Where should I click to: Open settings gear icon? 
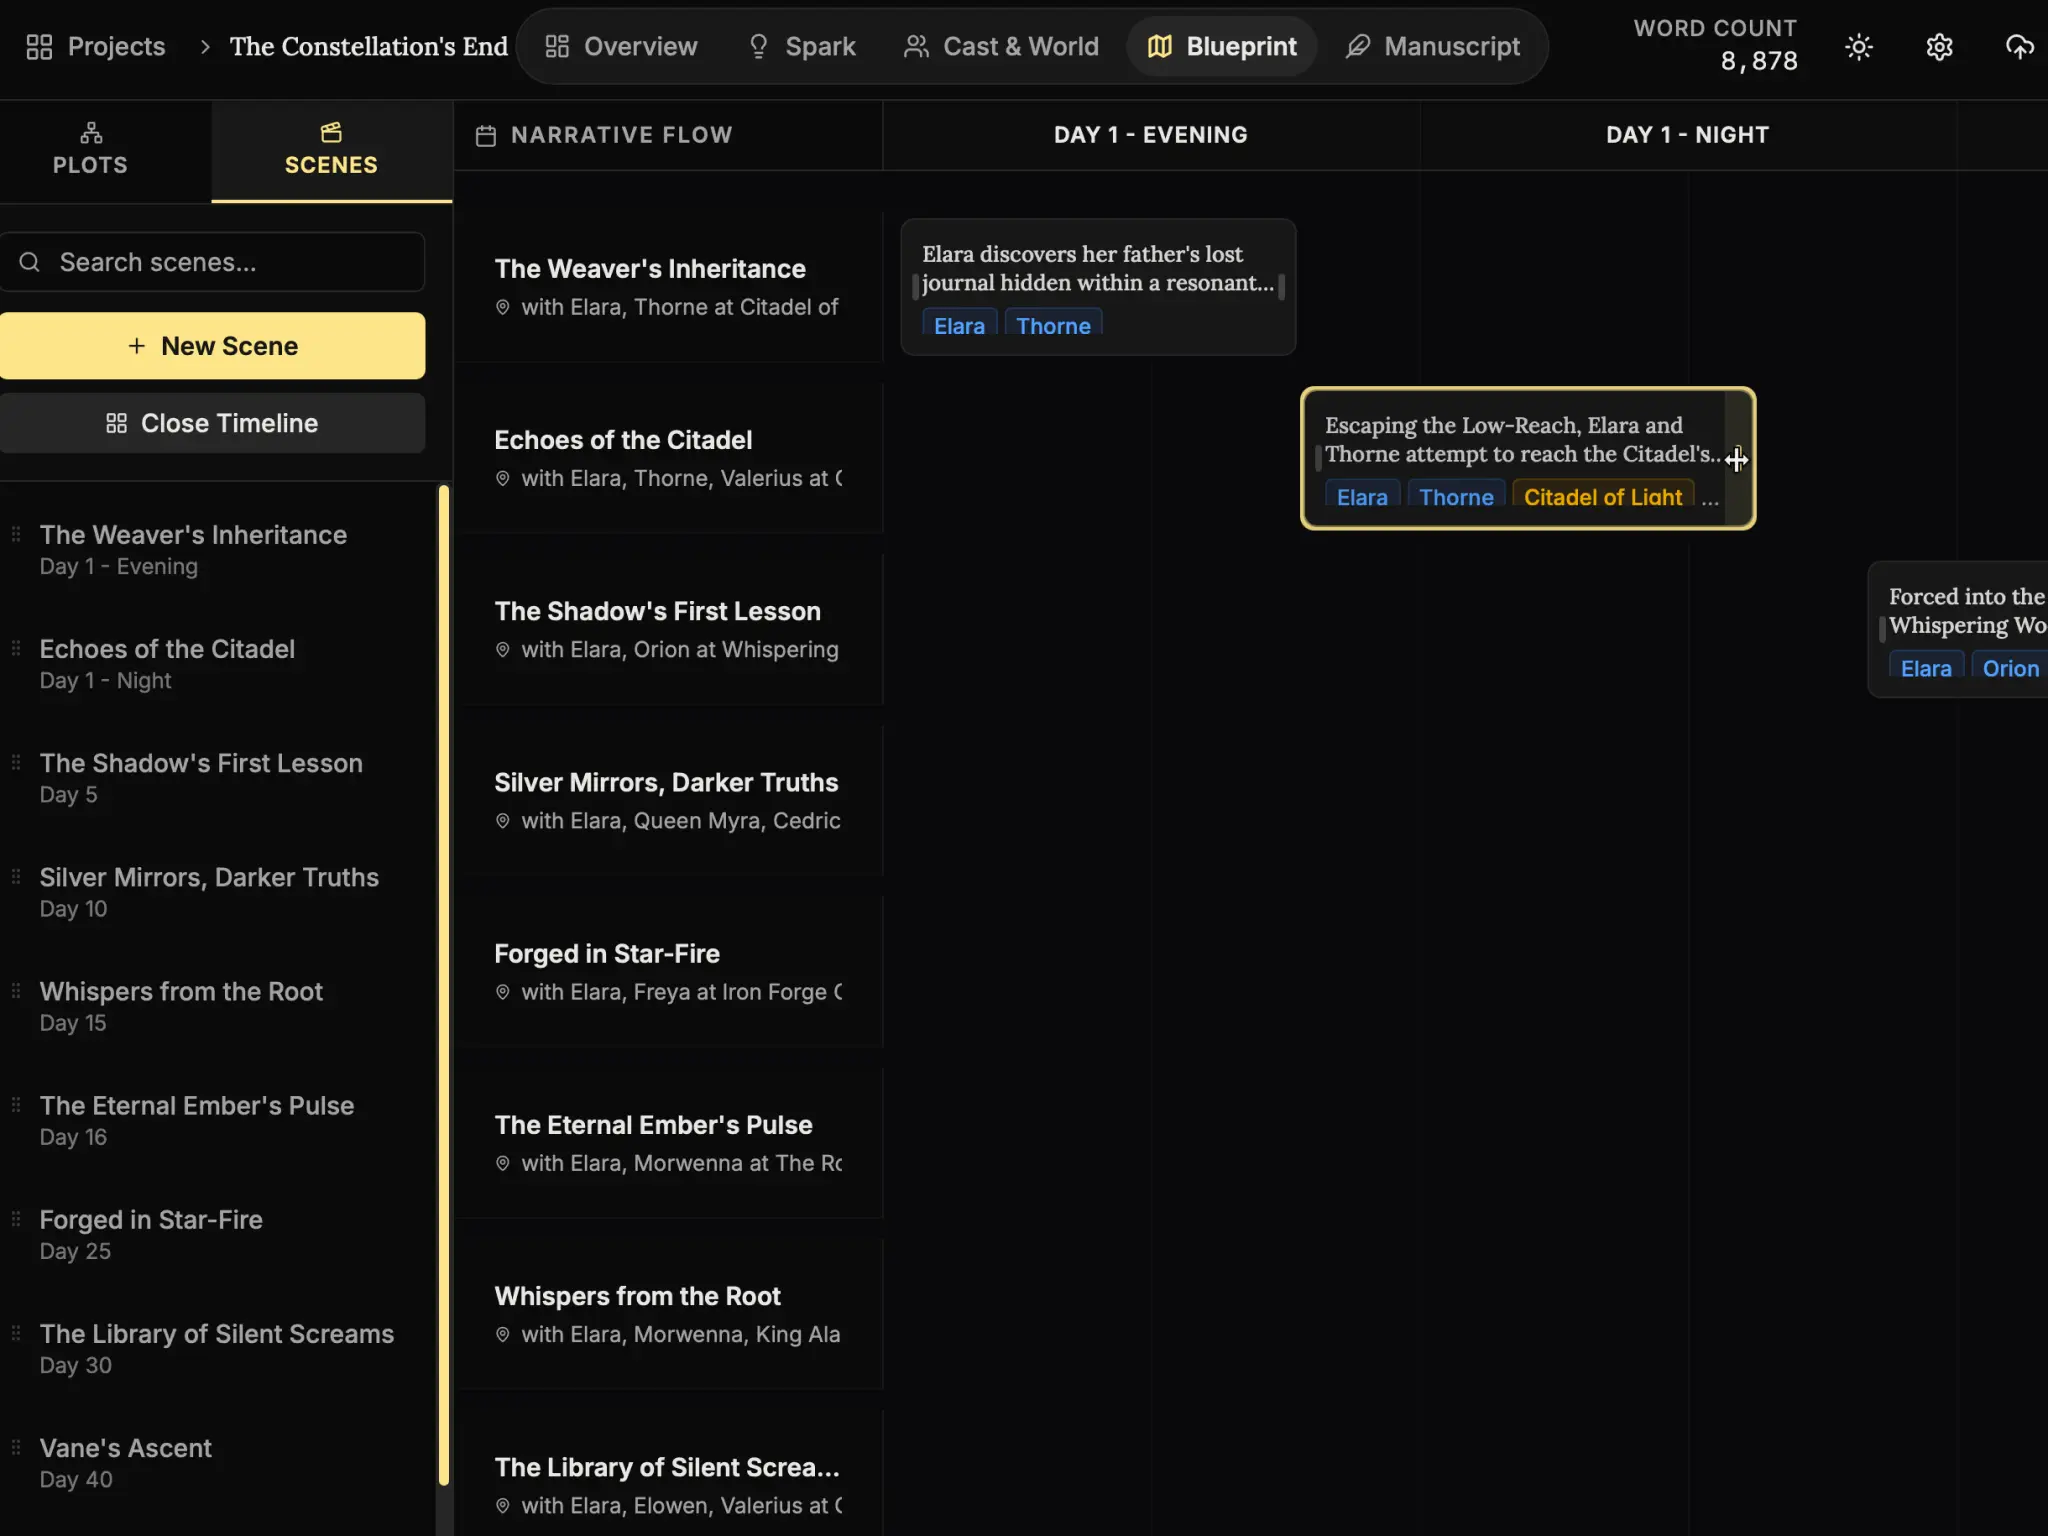(1939, 47)
